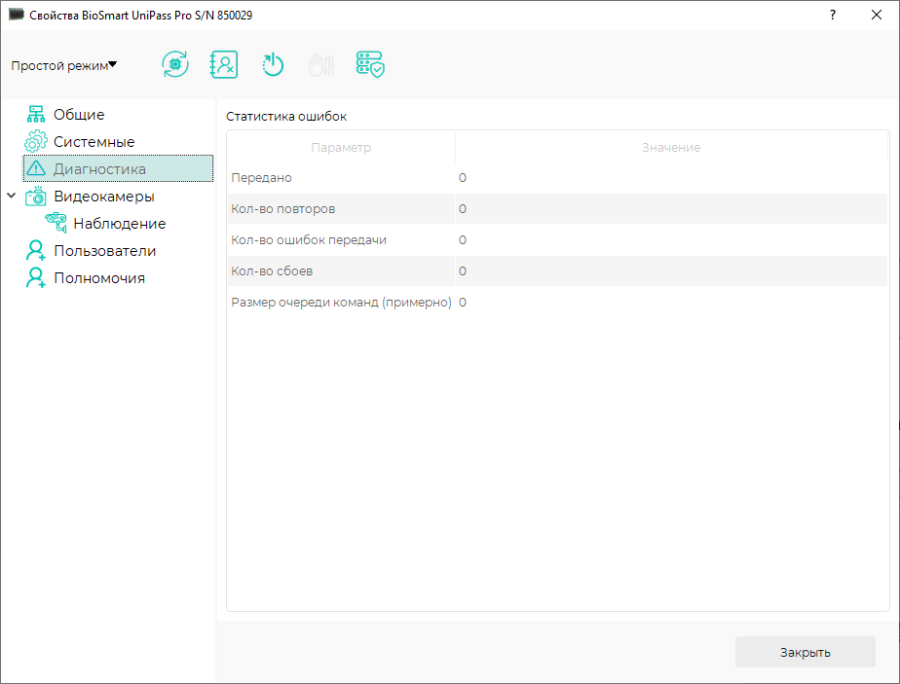This screenshot has width=900, height=684.
Task: Select the Передано row label
Action: [261, 178]
